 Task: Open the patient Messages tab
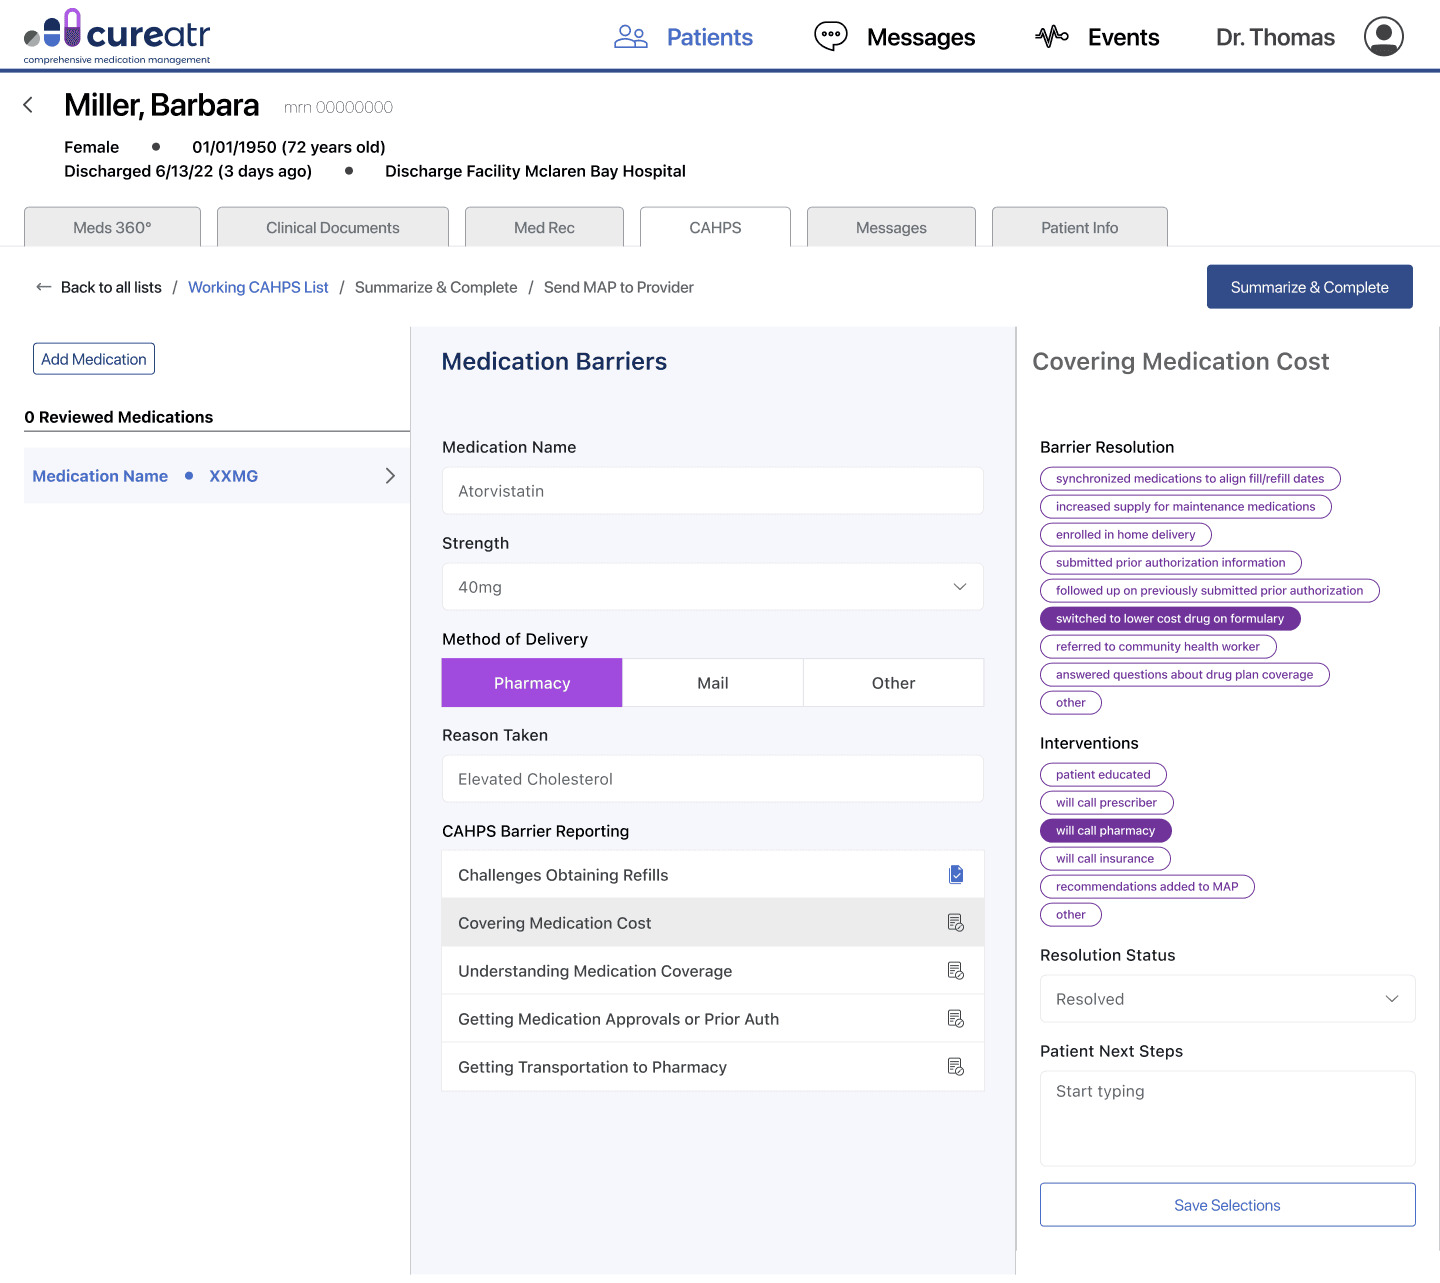pyautogui.click(x=891, y=227)
